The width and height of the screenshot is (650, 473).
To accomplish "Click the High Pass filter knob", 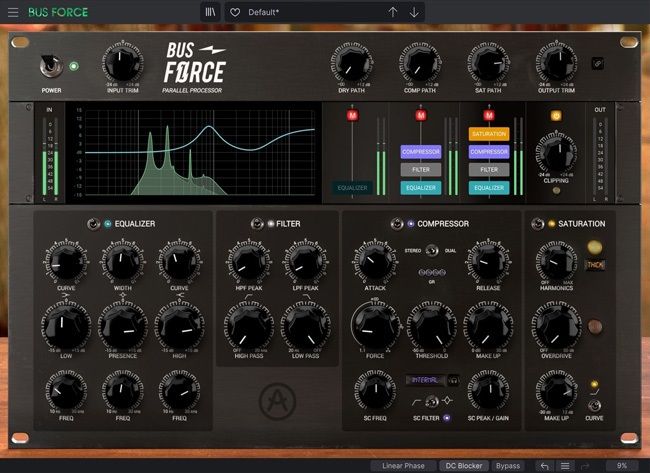I will [x=249, y=326].
